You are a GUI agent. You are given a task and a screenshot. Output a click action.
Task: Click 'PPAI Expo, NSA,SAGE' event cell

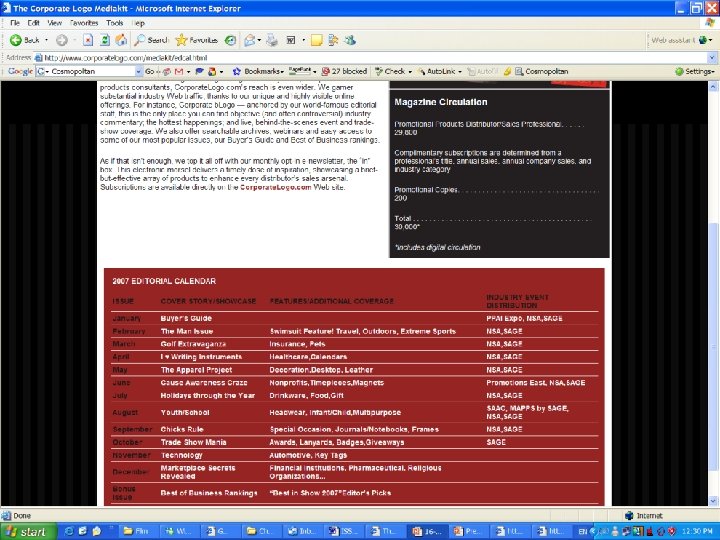coord(524,318)
